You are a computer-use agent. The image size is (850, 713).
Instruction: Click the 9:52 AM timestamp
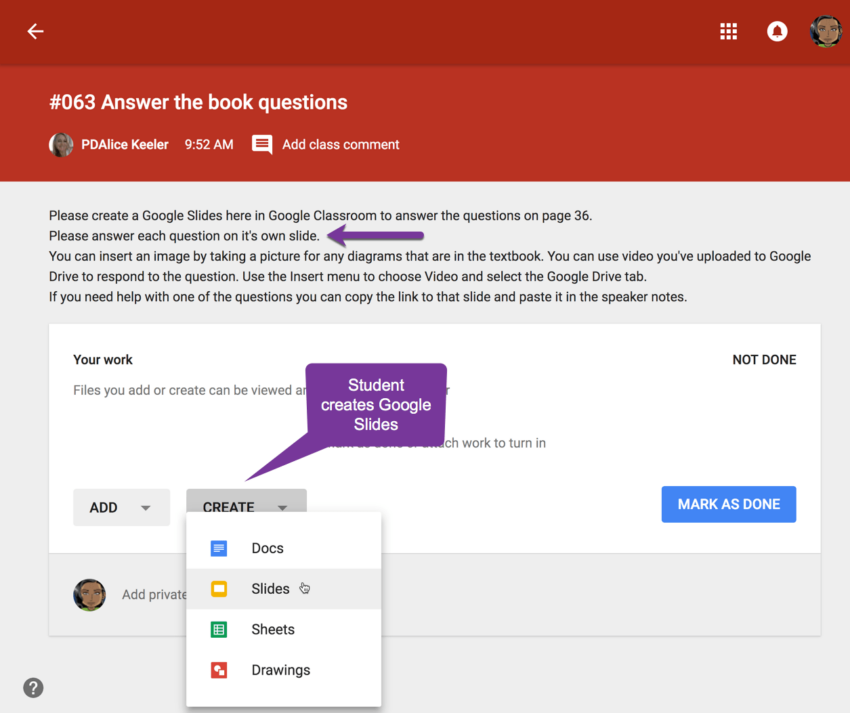[x=209, y=145]
